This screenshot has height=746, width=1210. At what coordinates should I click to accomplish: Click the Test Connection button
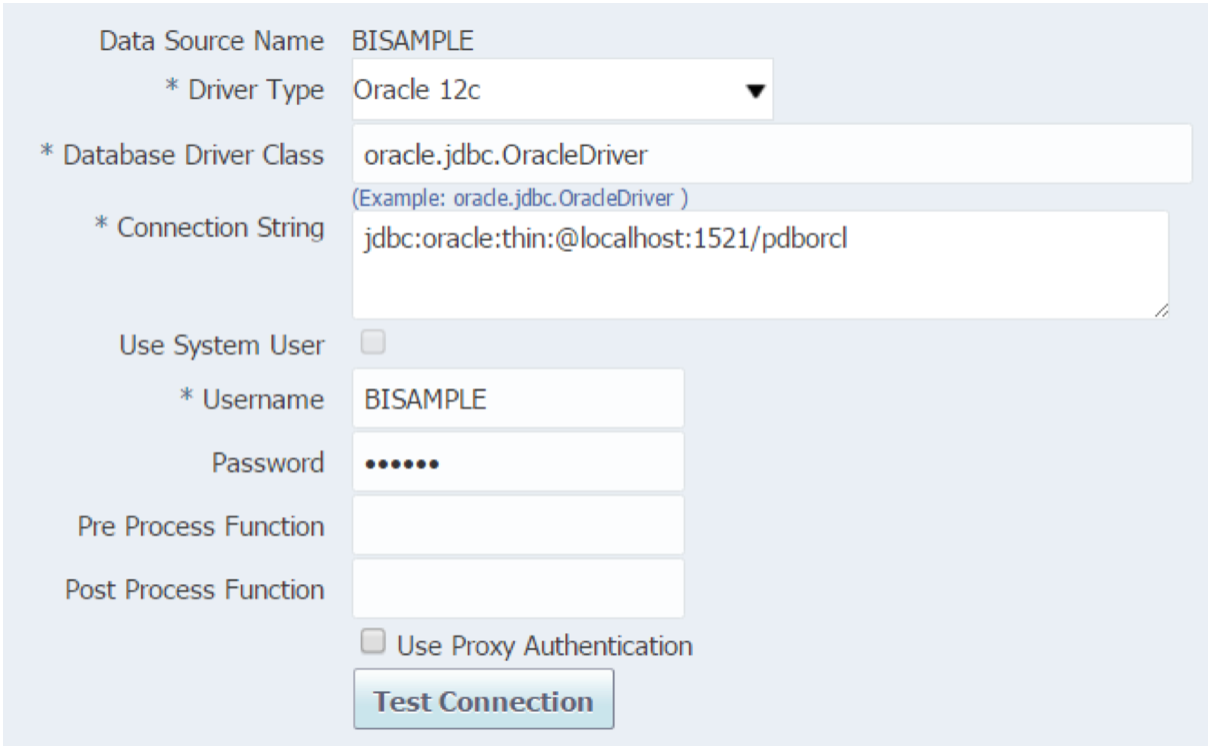coord(483,700)
